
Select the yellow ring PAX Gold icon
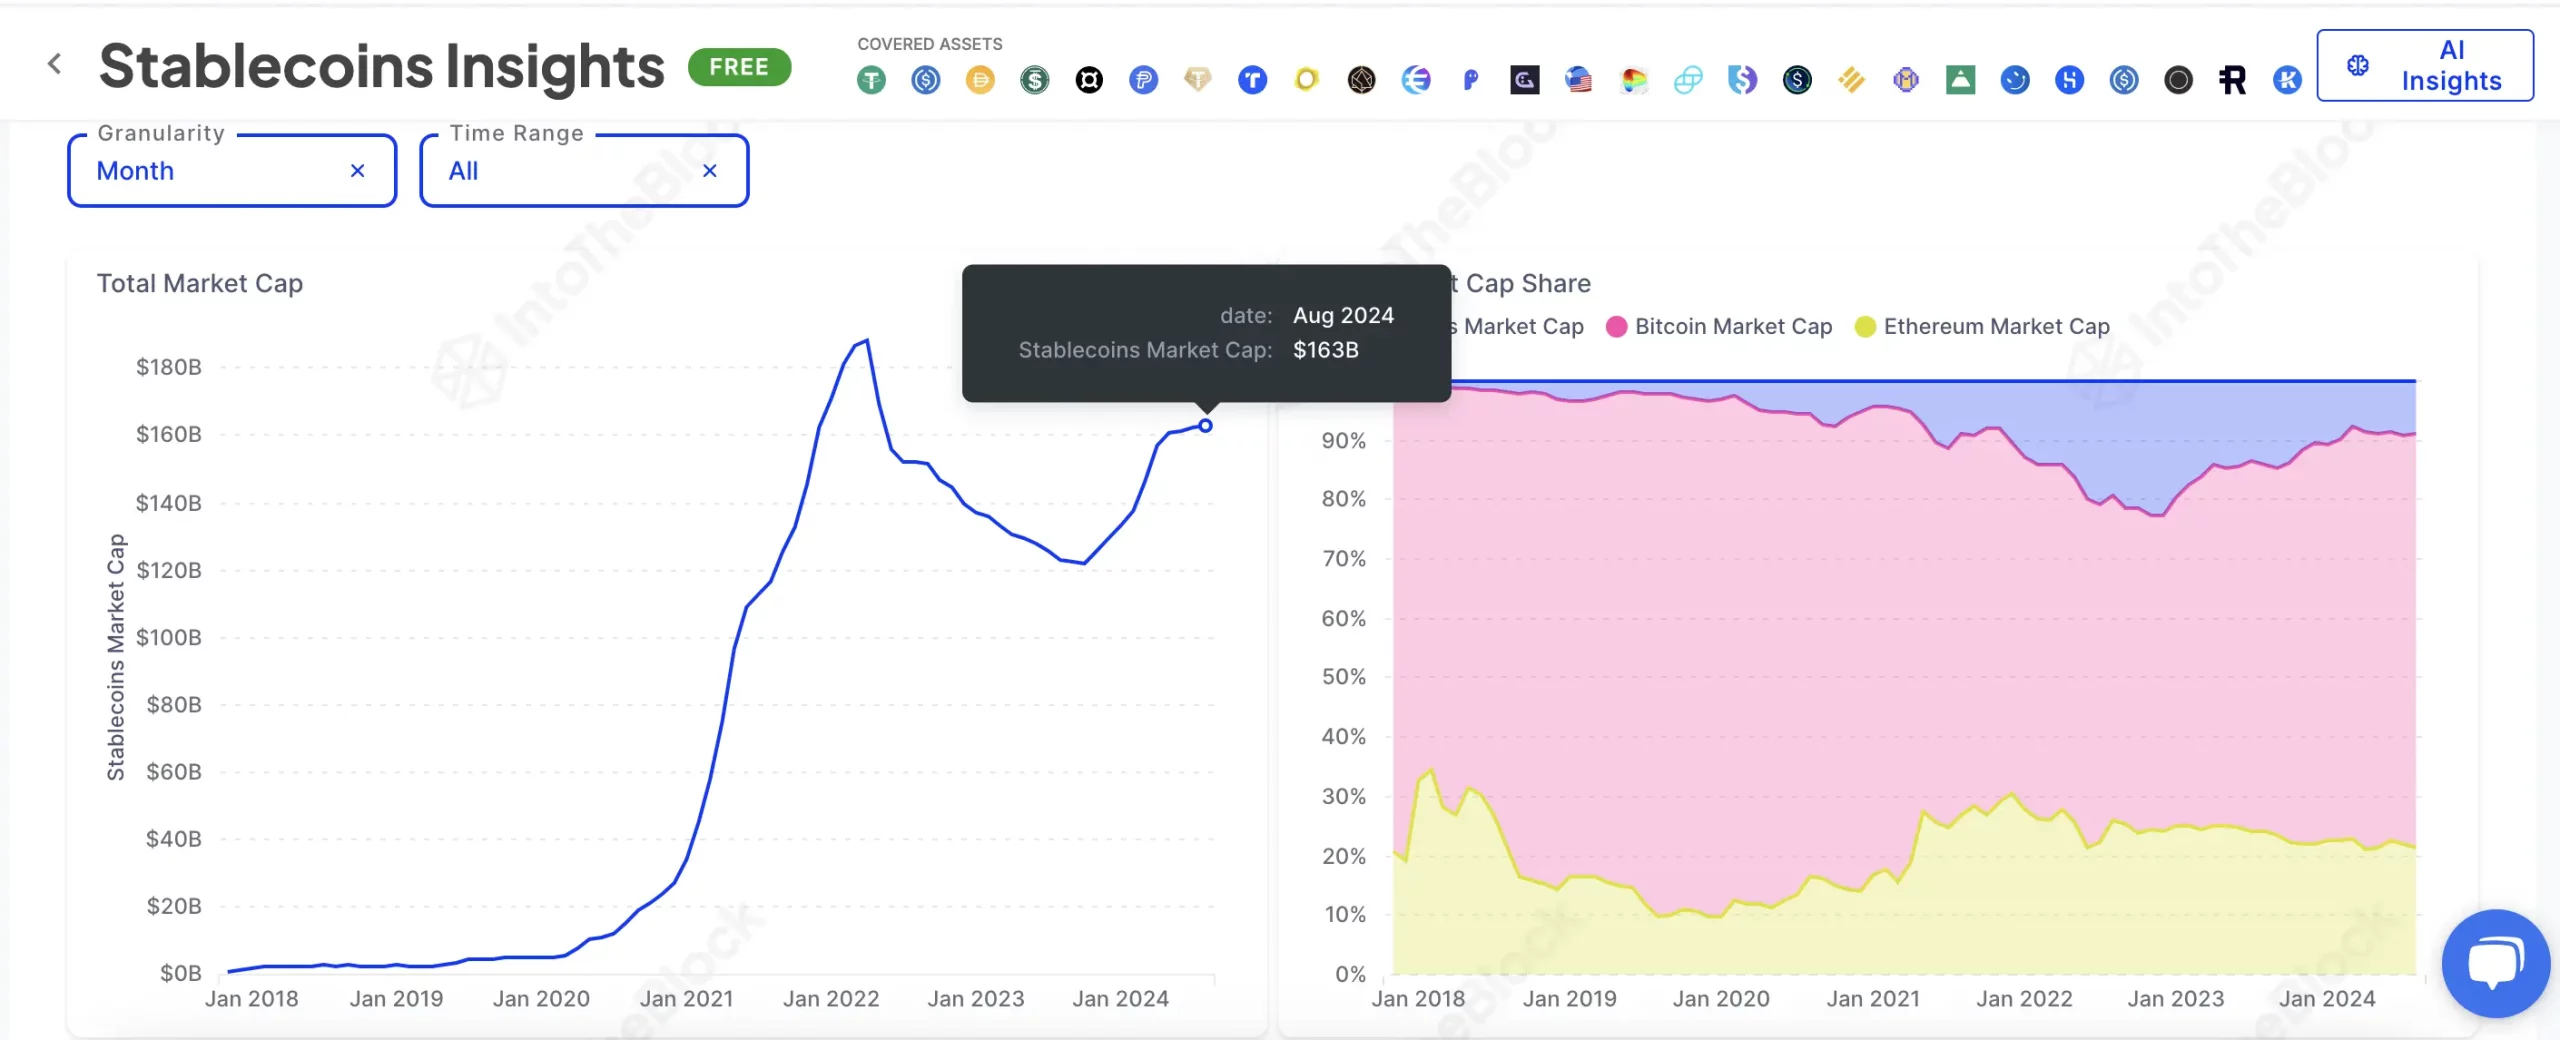[x=1307, y=80]
